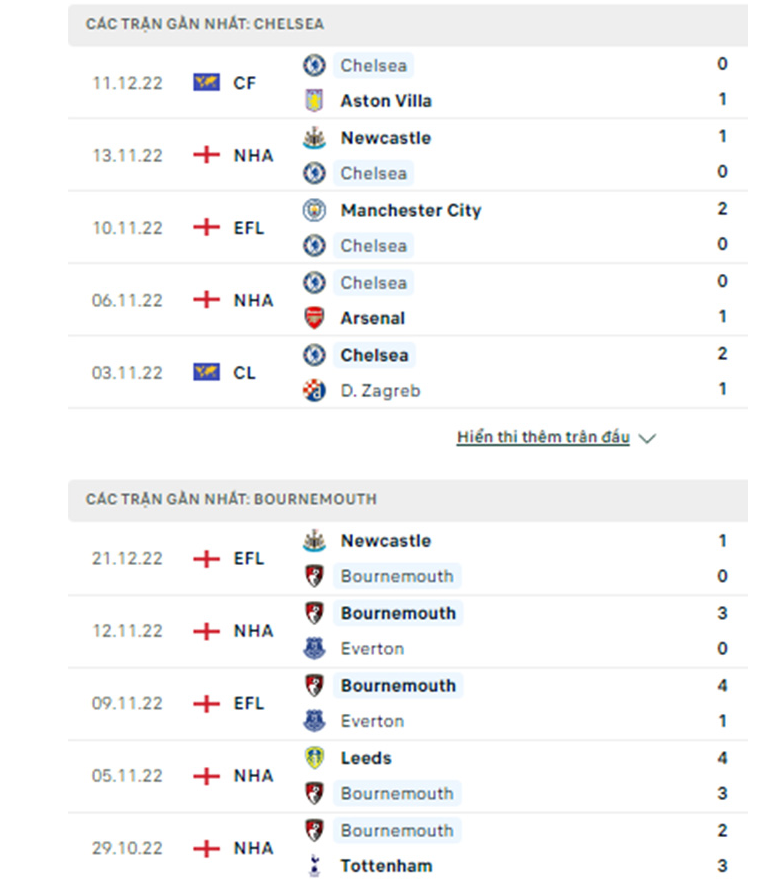Click the Tottenham club crest
Viewport: 762px width, 881px height.
pos(314,866)
